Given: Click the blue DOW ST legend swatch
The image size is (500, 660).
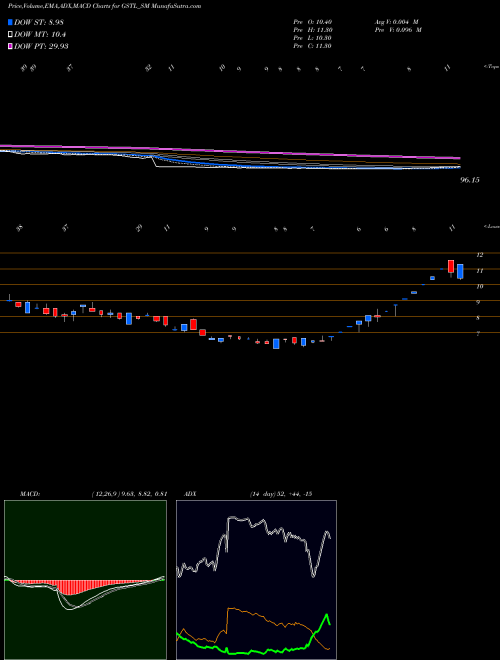Looking at the screenshot, I should (10, 22).
